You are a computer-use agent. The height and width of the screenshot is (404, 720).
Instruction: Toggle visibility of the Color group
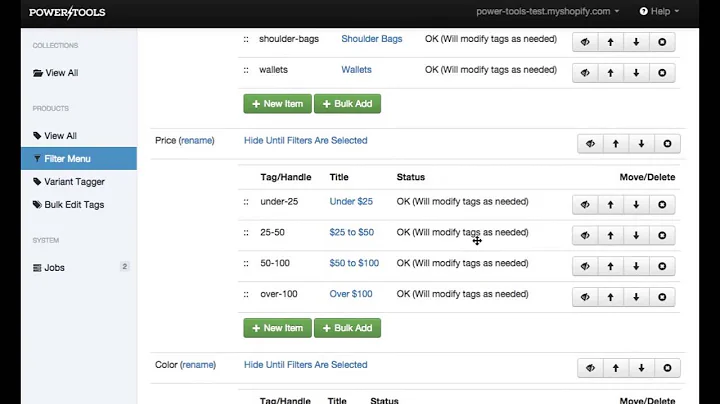pyautogui.click(x=590, y=368)
